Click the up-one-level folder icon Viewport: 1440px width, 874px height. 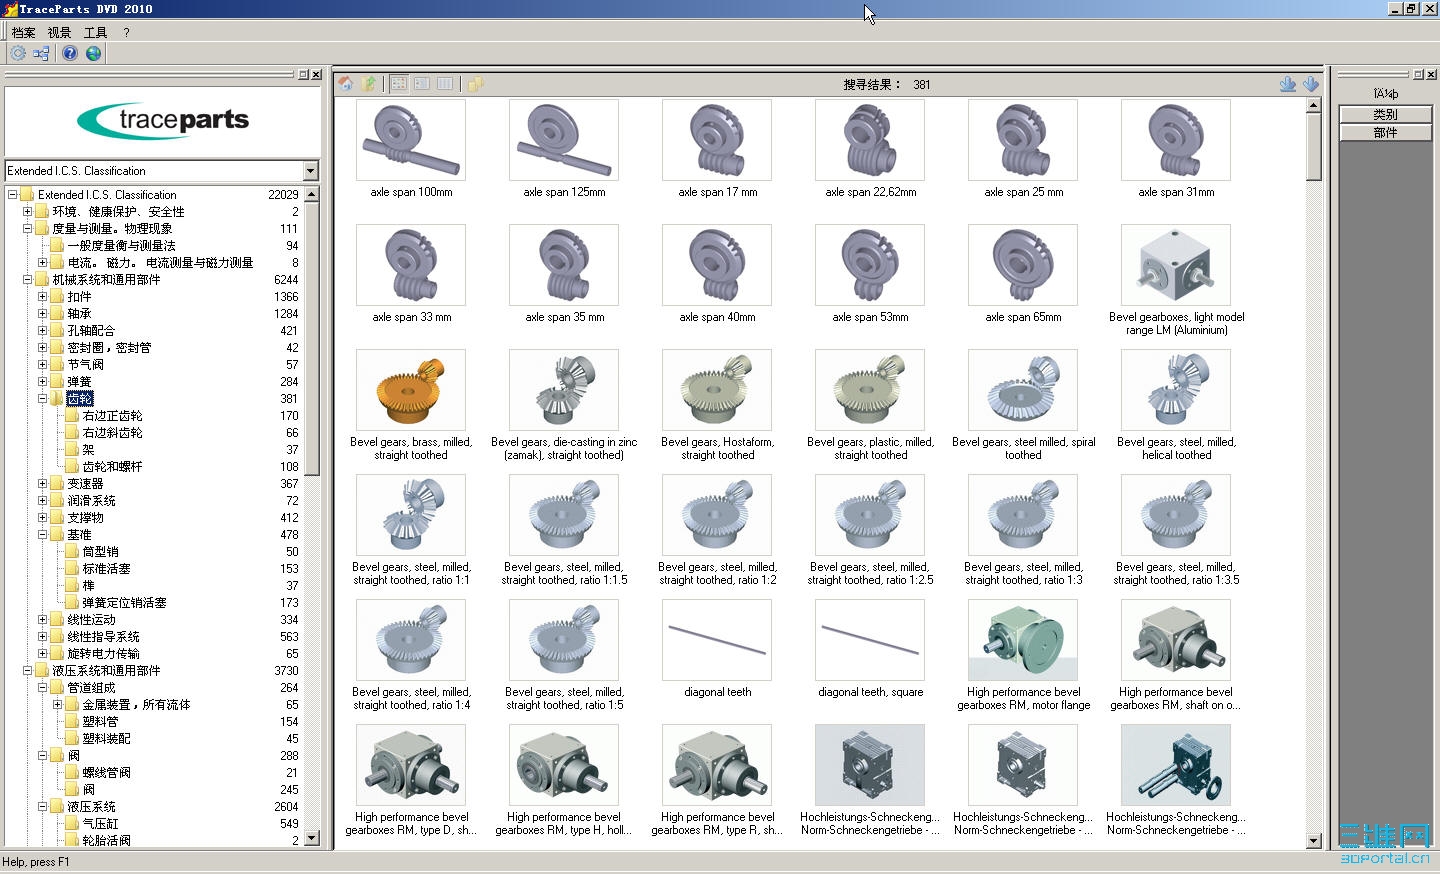[x=370, y=84]
